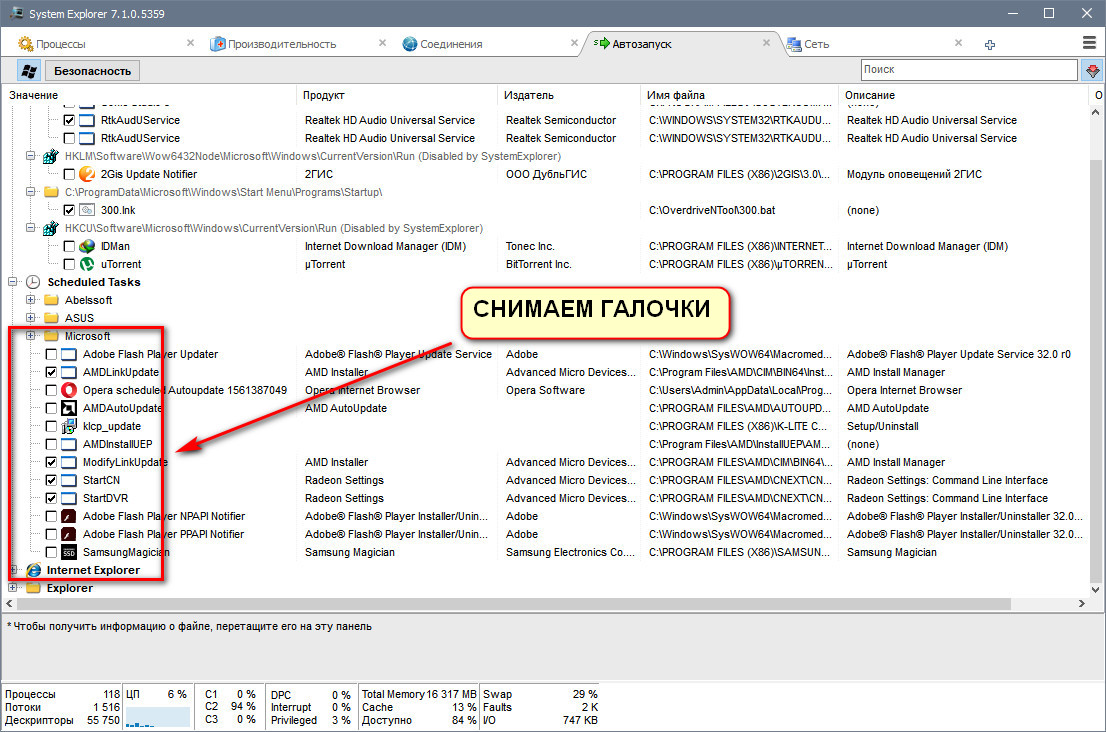Click the AMDAutoUpdate icon

[x=68, y=408]
